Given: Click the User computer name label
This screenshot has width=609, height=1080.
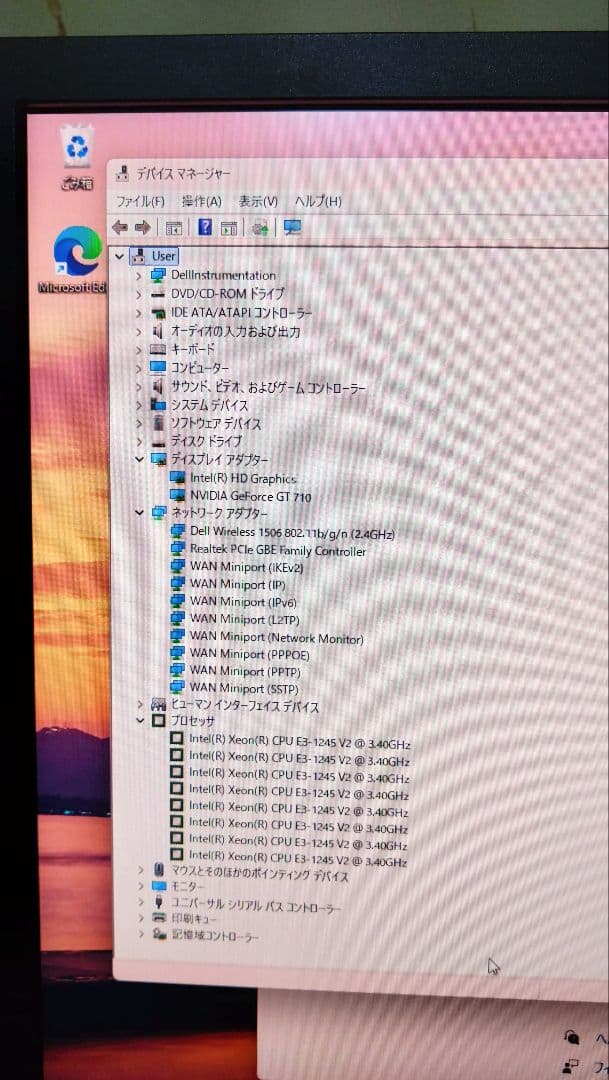Looking at the screenshot, I should point(164,256).
